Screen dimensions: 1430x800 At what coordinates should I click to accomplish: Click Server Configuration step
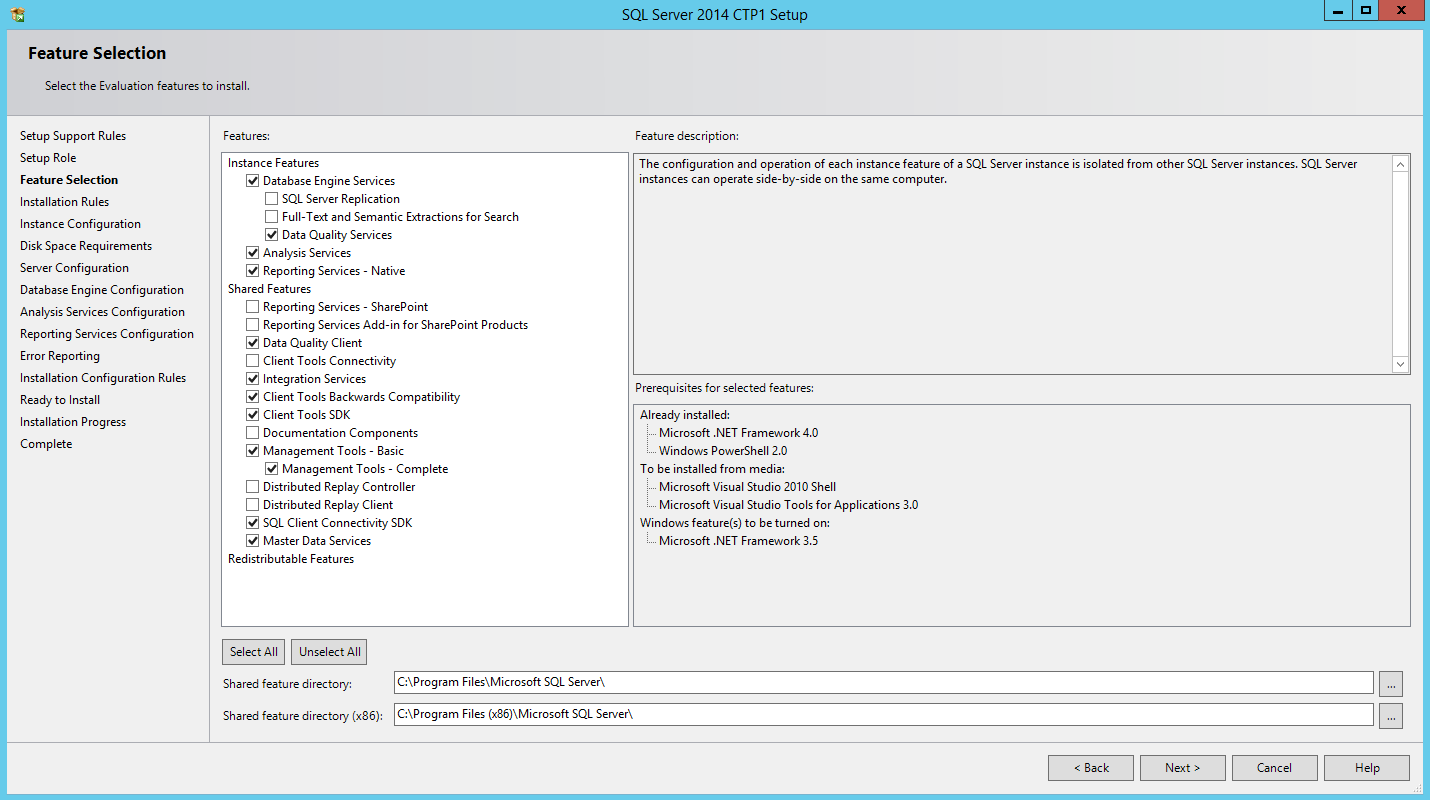tap(74, 268)
